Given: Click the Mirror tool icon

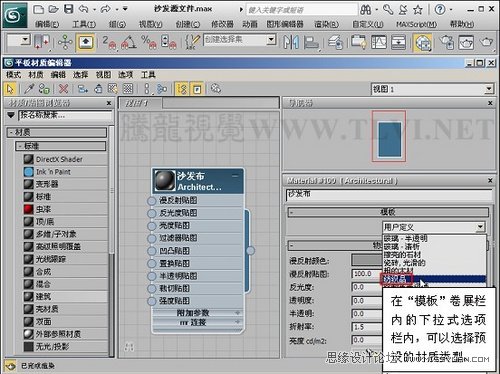Looking at the screenshot, I should [291, 42].
